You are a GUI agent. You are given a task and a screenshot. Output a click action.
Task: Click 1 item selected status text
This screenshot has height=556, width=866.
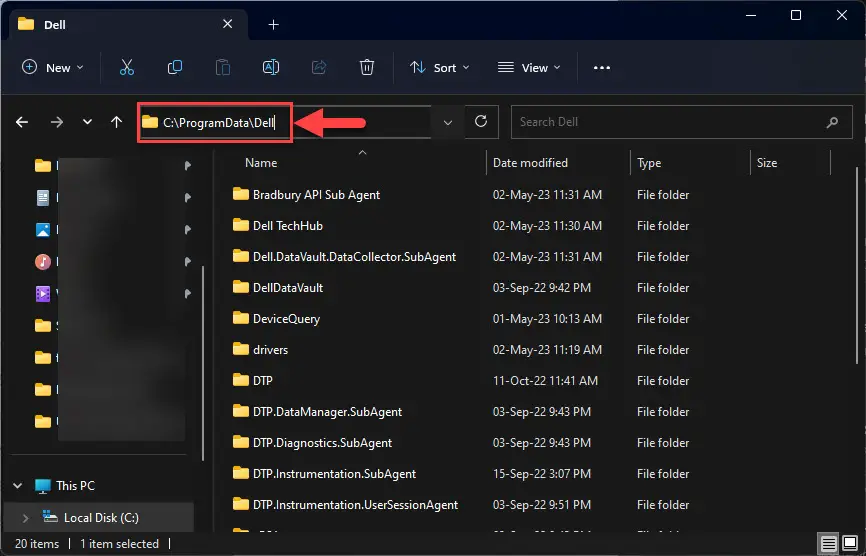click(119, 544)
